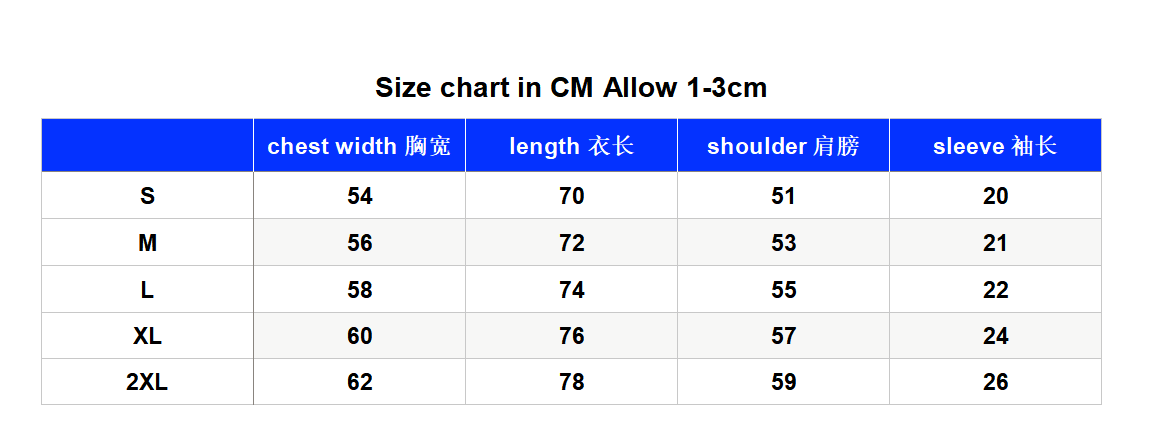Select the S size row label
The height and width of the screenshot is (435, 1154).
pos(147,196)
